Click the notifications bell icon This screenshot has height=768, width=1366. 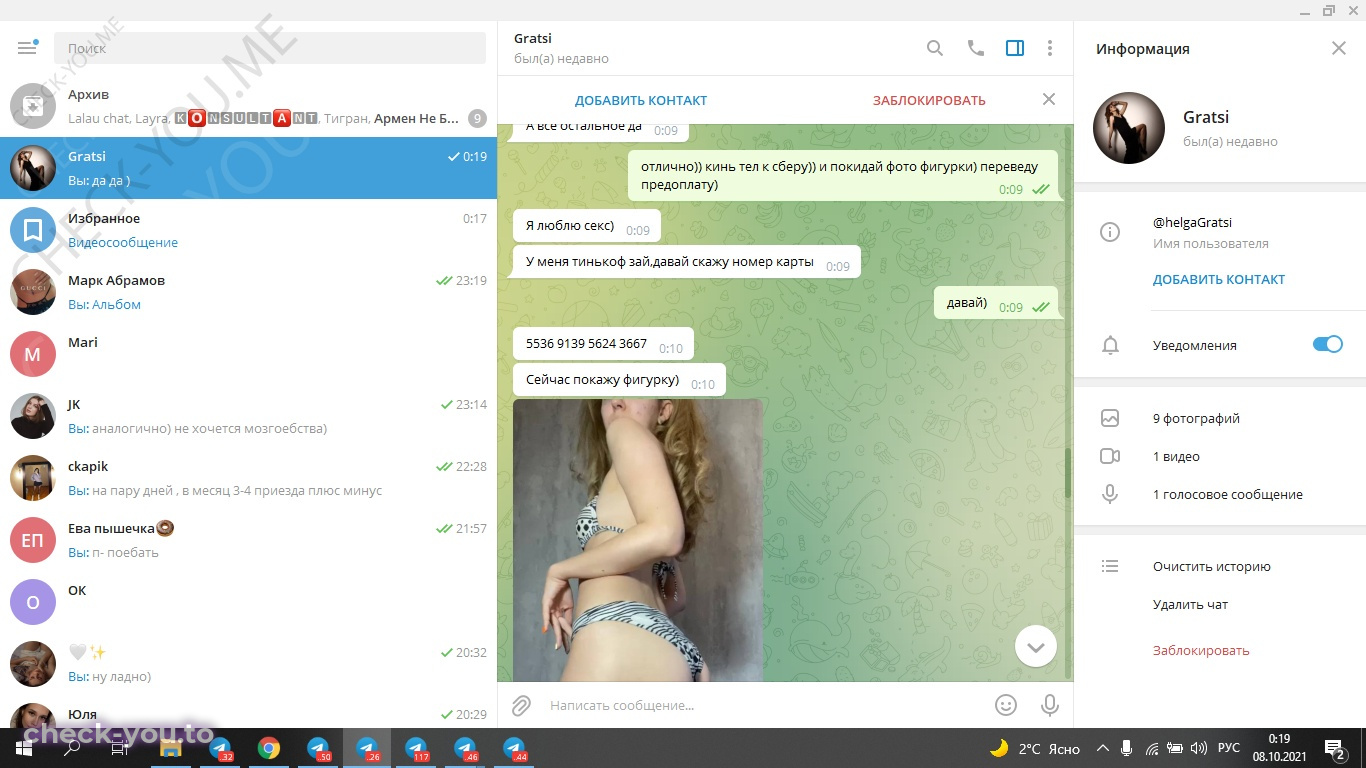1109,345
